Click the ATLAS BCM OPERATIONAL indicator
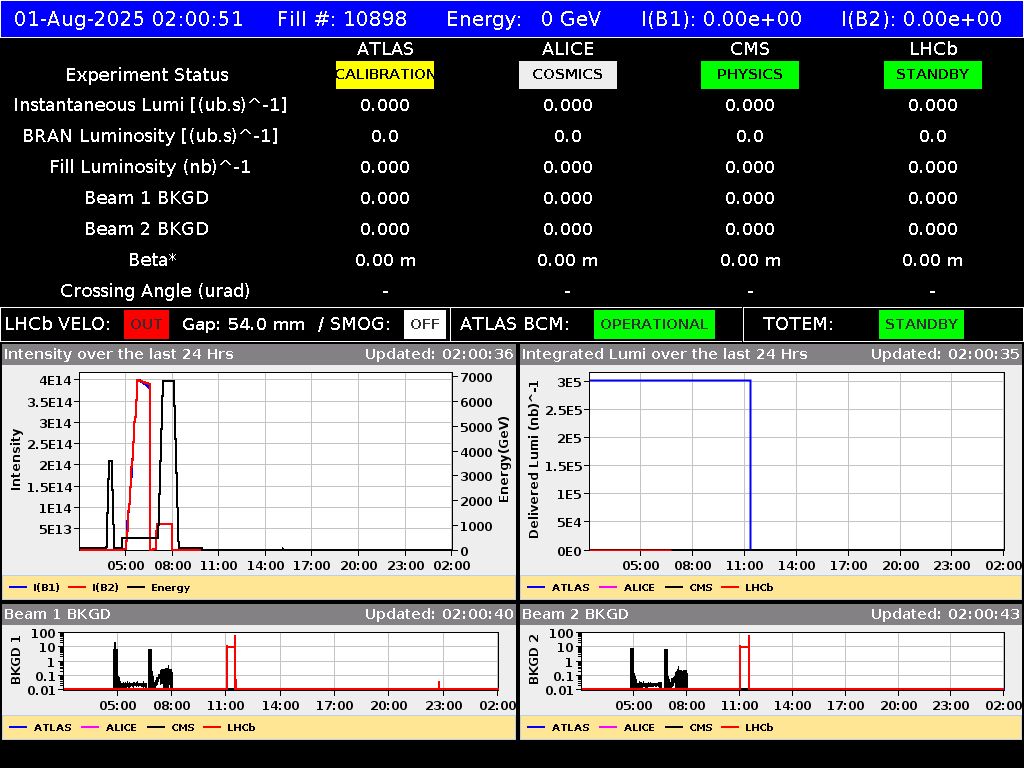The width and height of the screenshot is (1024, 768). (654, 325)
